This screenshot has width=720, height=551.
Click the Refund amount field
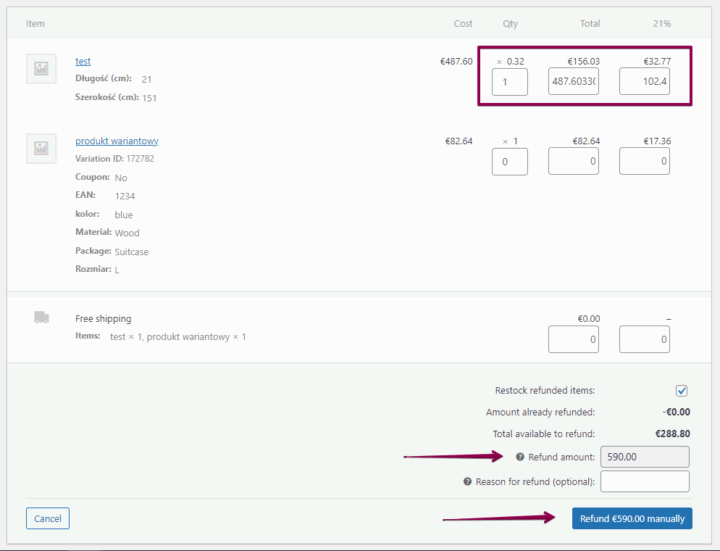click(644, 457)
